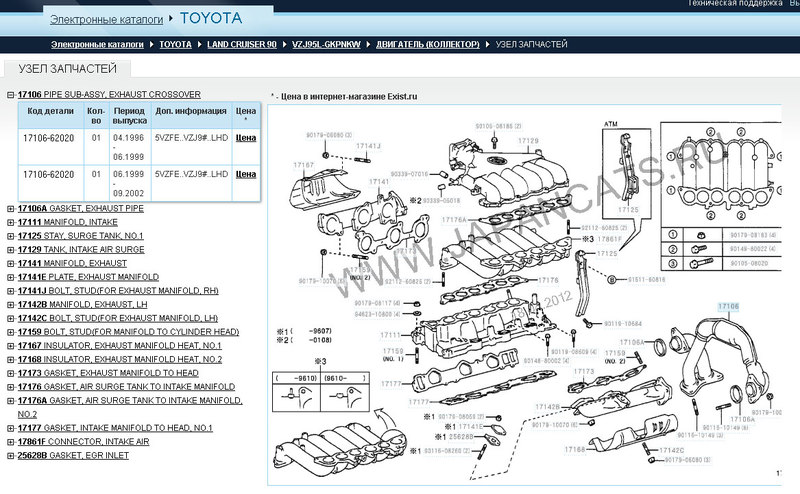The height and width of the screenshot is (494, 800).
Task: Expand 17141 MANIFOLD, EXHAUST node
Action: [x=11, y=264]
